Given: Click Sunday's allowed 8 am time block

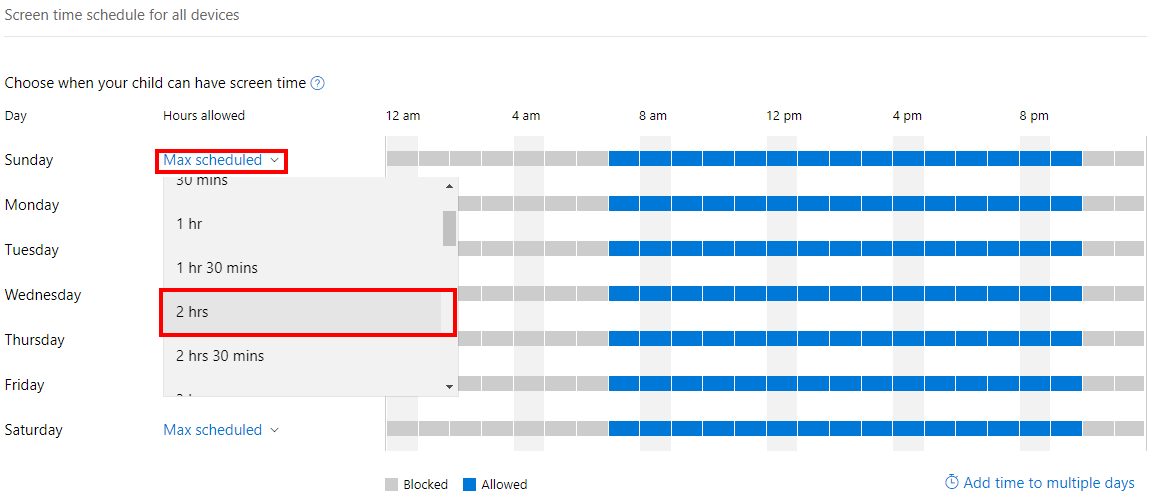Looking at the screenshot, I should pos(655,159).
